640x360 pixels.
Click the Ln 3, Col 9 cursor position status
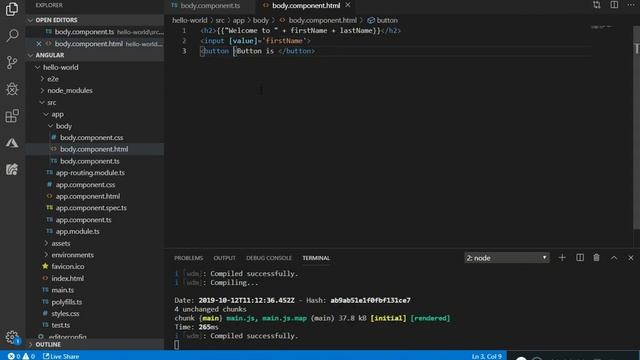(x=487, y=356)
